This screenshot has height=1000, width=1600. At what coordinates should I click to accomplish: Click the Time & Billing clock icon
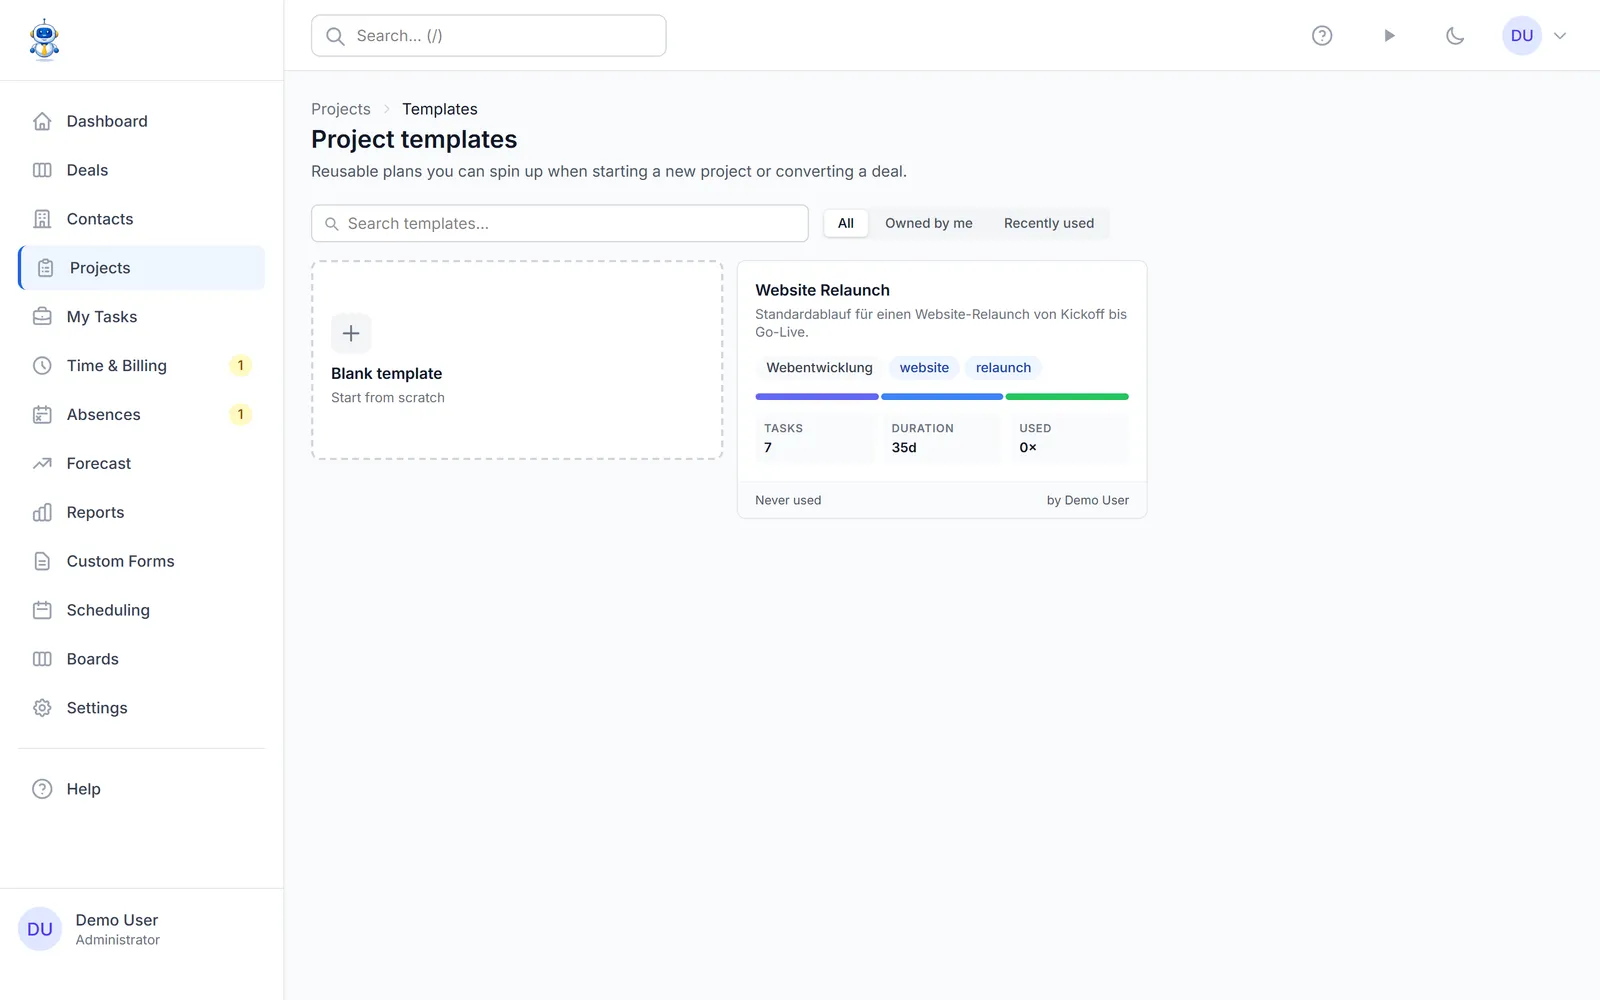(x=42, y=366)
